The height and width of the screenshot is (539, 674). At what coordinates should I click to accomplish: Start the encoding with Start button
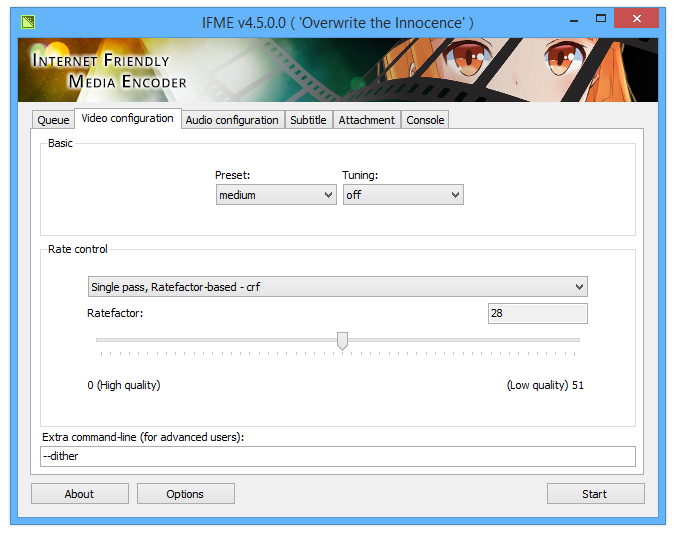pyautogui.click(x=595, y=494)
